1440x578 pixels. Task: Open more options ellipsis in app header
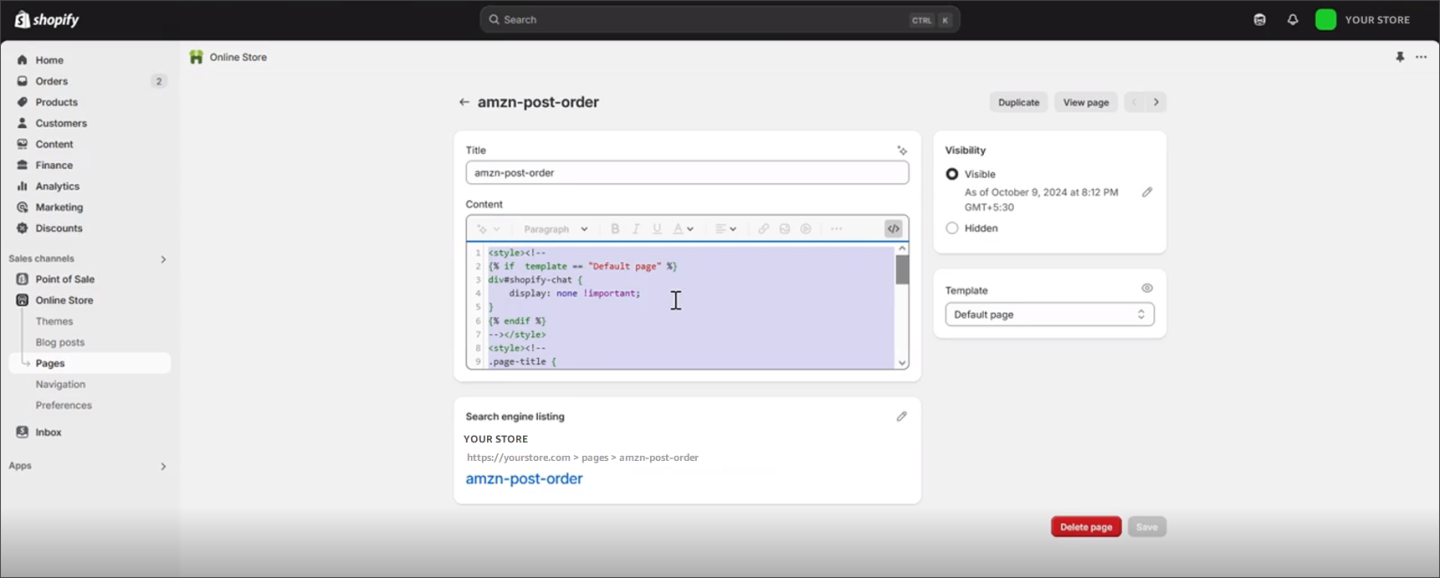[1421, 57]
